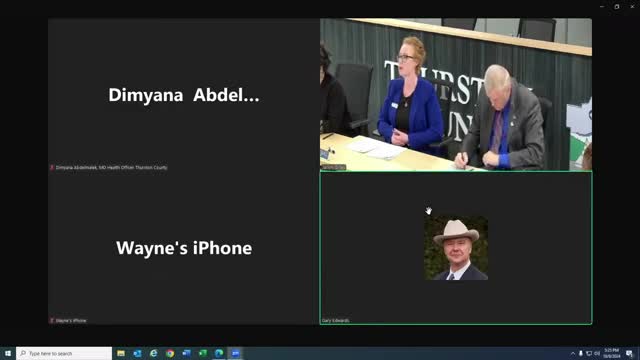Open the clock and date flyout
The height and width of the screenshot is (360, 640).
click(611, 353)
